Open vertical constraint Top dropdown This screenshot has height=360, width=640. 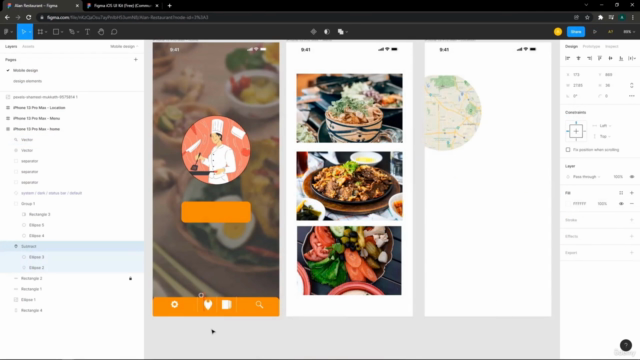tap(605, 136)
